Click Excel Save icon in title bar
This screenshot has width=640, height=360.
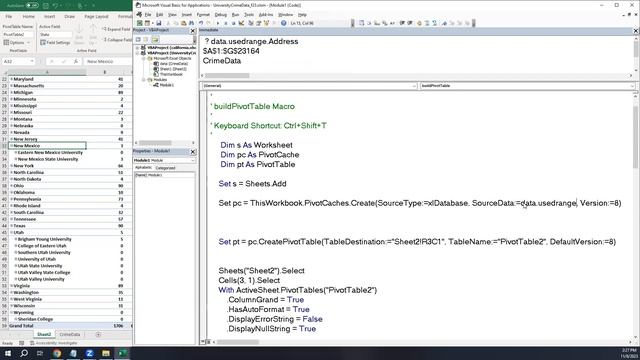point(46,6)
